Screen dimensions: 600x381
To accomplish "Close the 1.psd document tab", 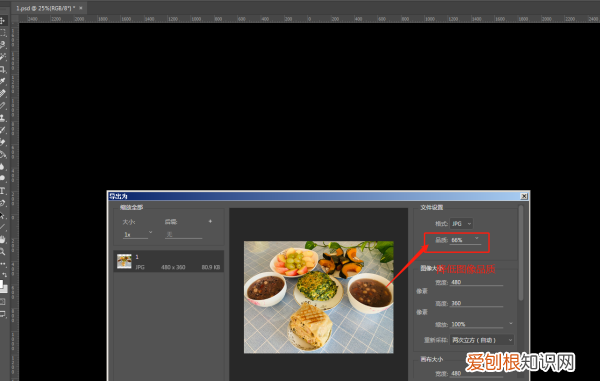I will tap(81, 8).
